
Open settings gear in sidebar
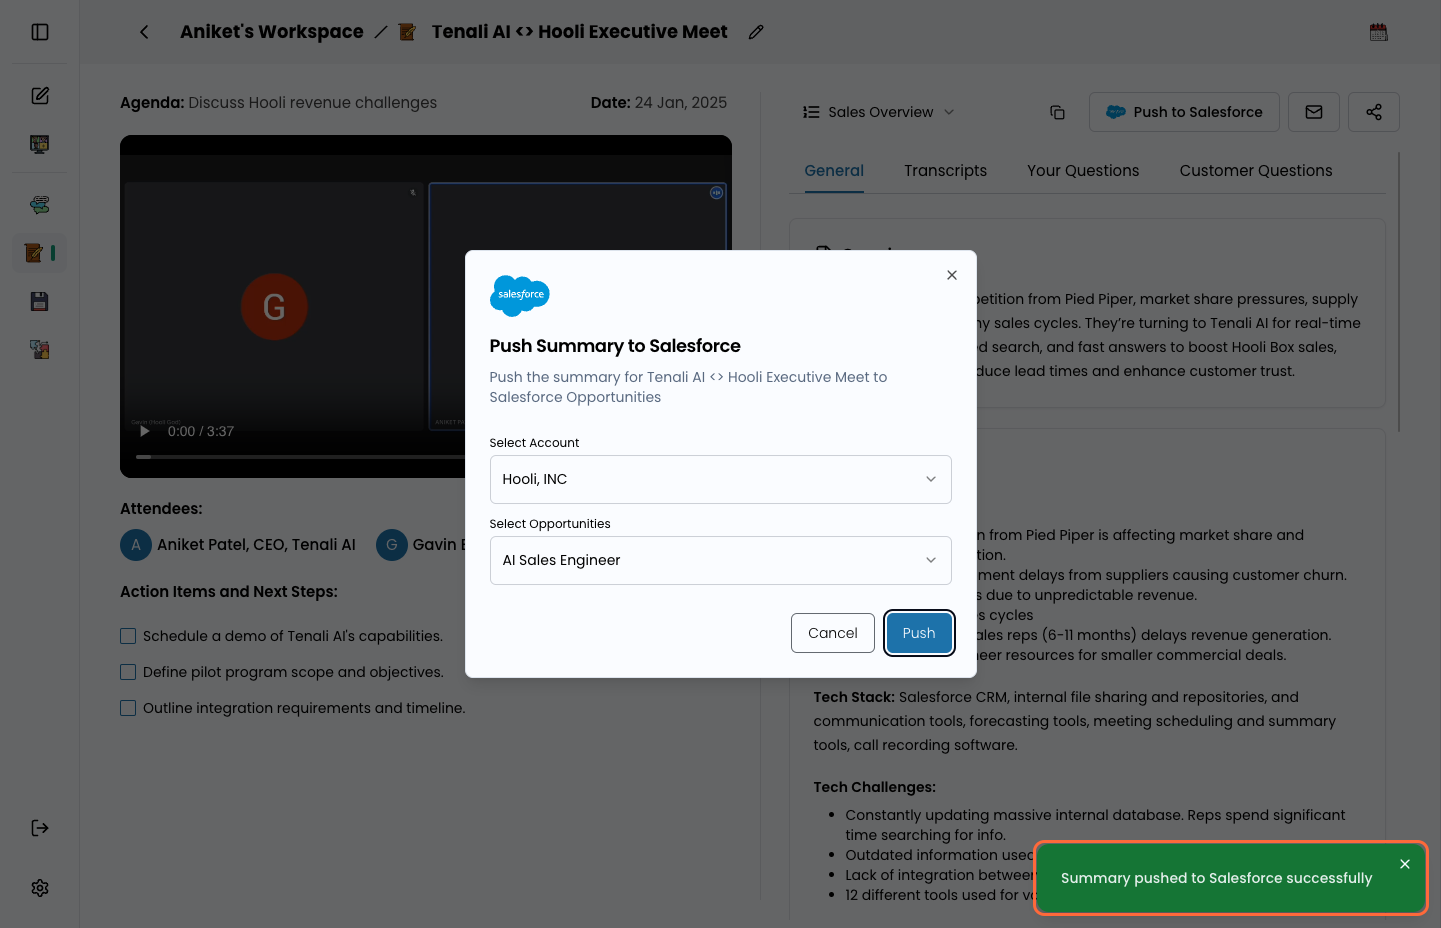[40, 888]
